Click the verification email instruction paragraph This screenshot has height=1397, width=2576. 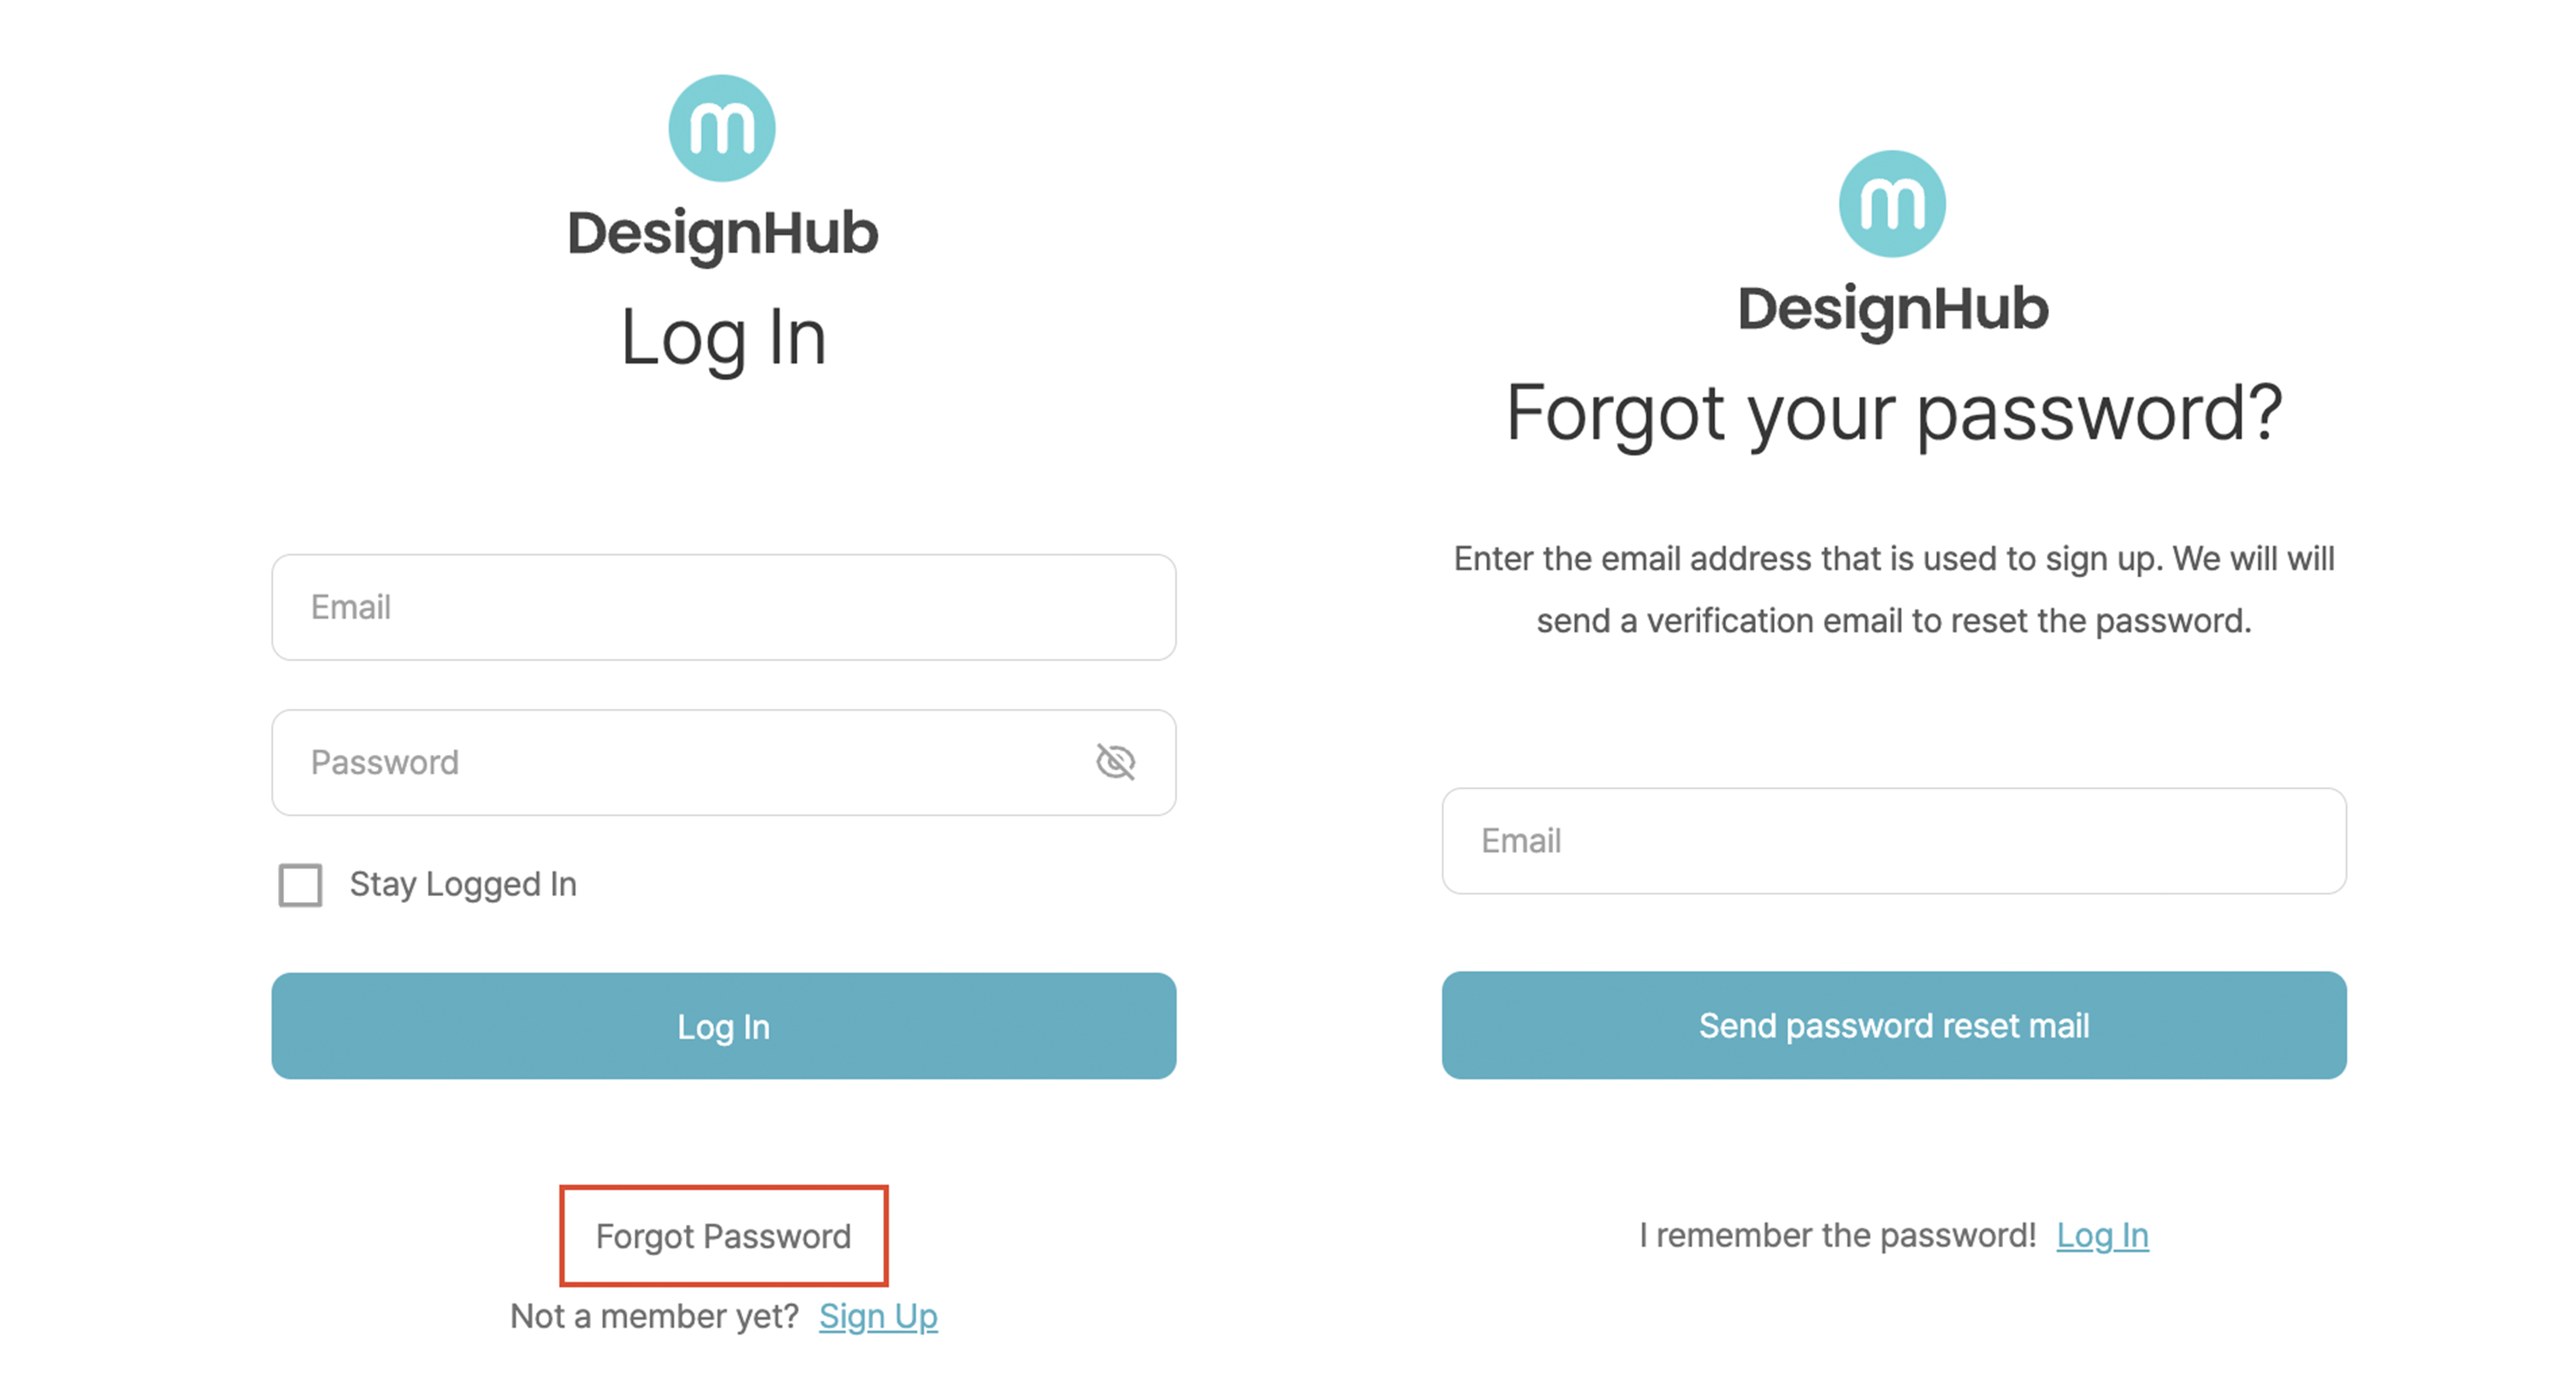(x=1893, y=589)
